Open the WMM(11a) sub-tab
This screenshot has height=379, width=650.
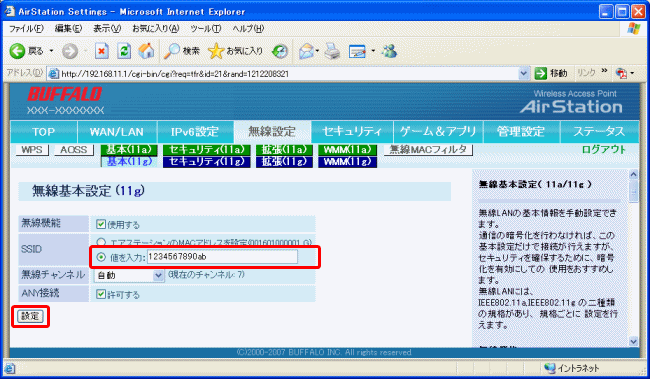tap(347, 150)
